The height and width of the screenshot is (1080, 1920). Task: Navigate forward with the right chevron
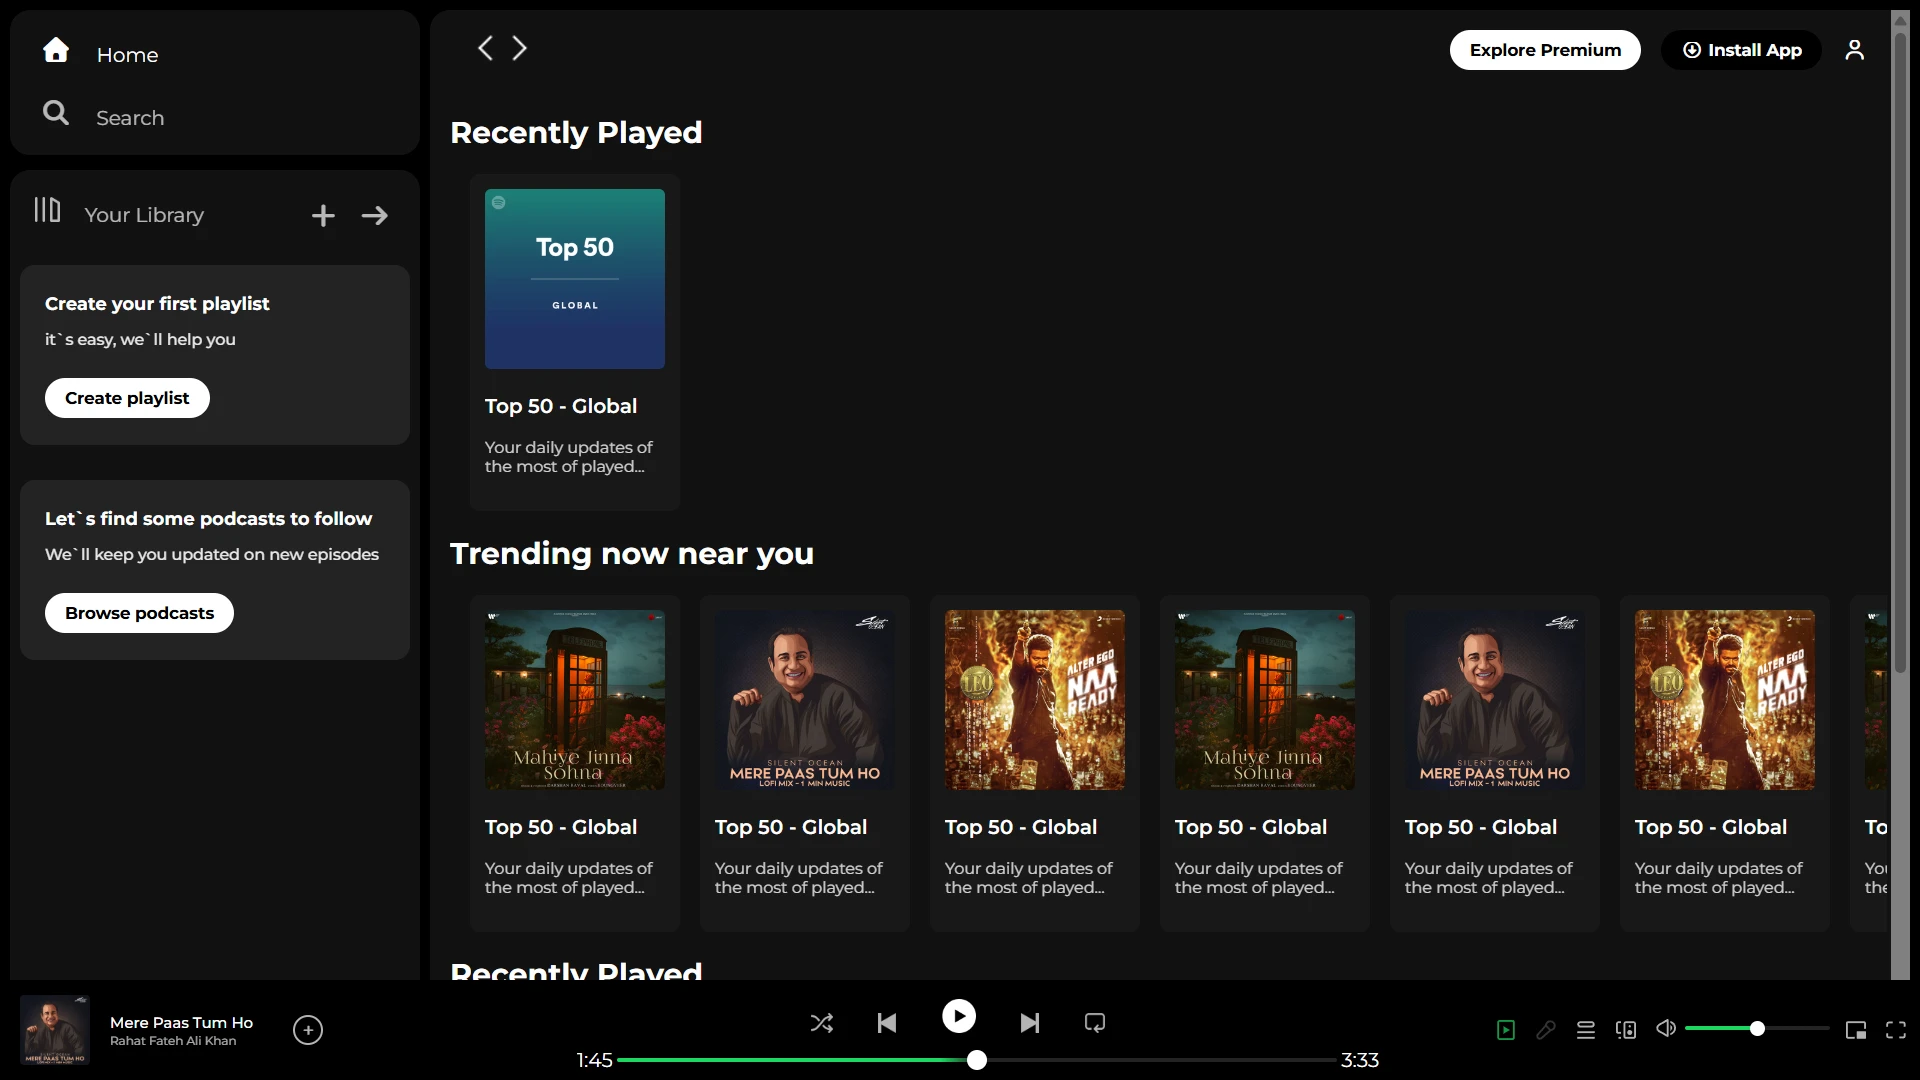tap(519, 47)
